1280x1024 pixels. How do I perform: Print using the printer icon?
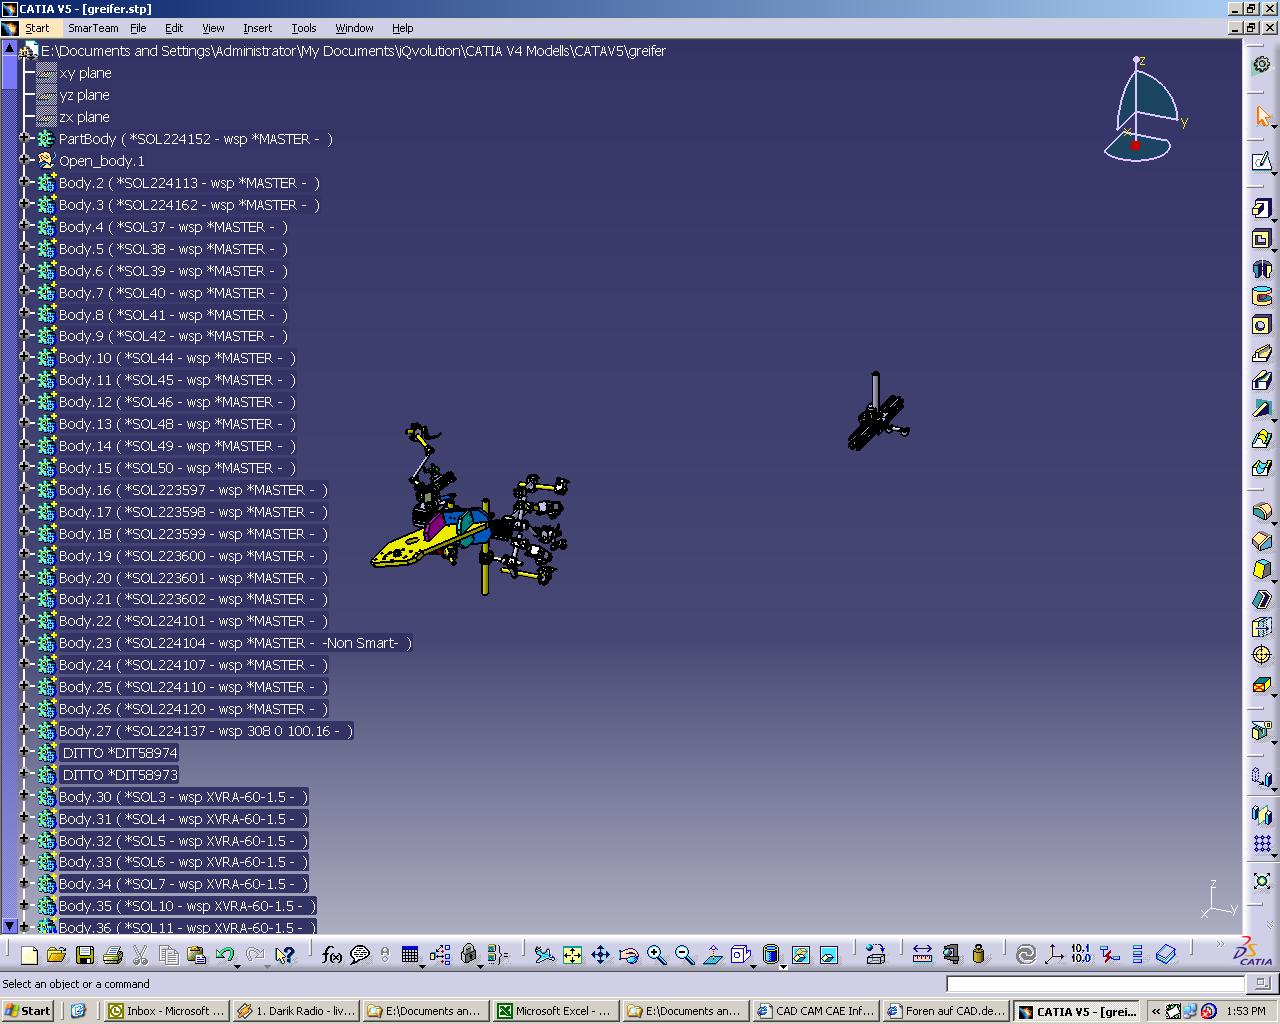[112, 955]
